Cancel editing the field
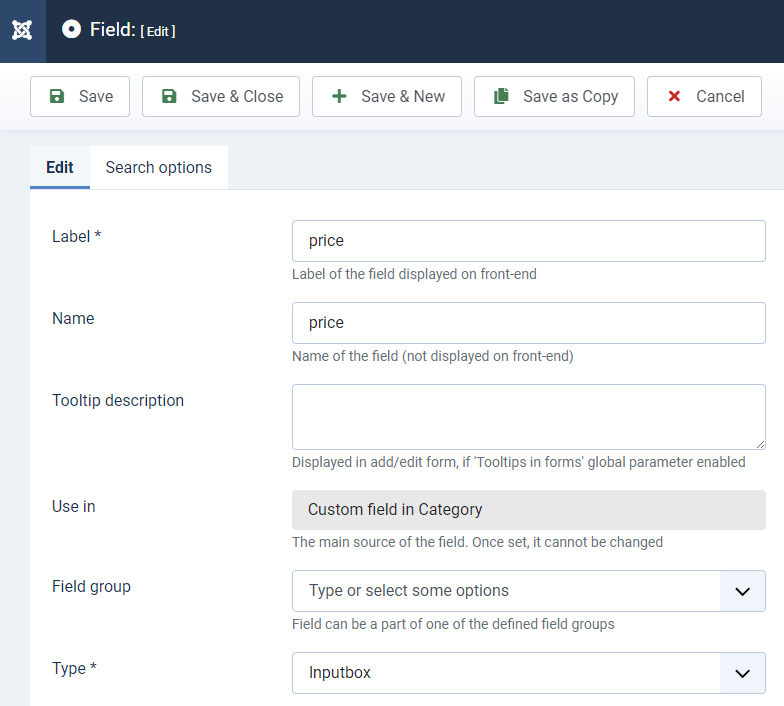This screenshot has width=784, height=706. 704,96
